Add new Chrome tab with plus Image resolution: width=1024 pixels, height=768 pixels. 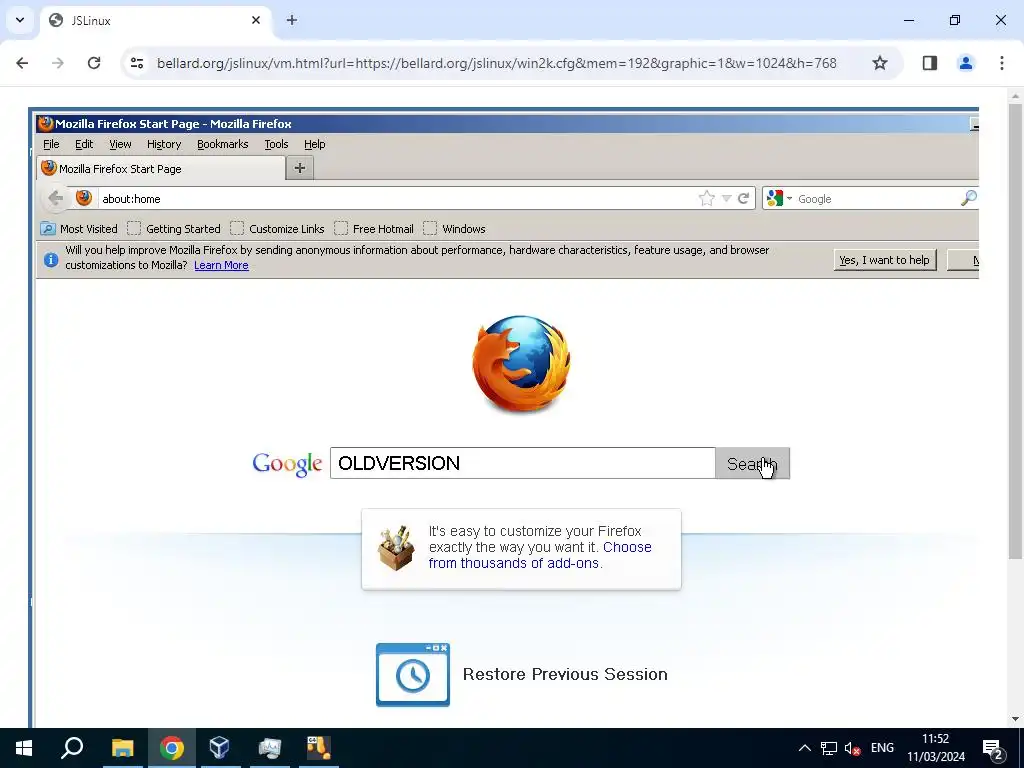coord(292,20)
